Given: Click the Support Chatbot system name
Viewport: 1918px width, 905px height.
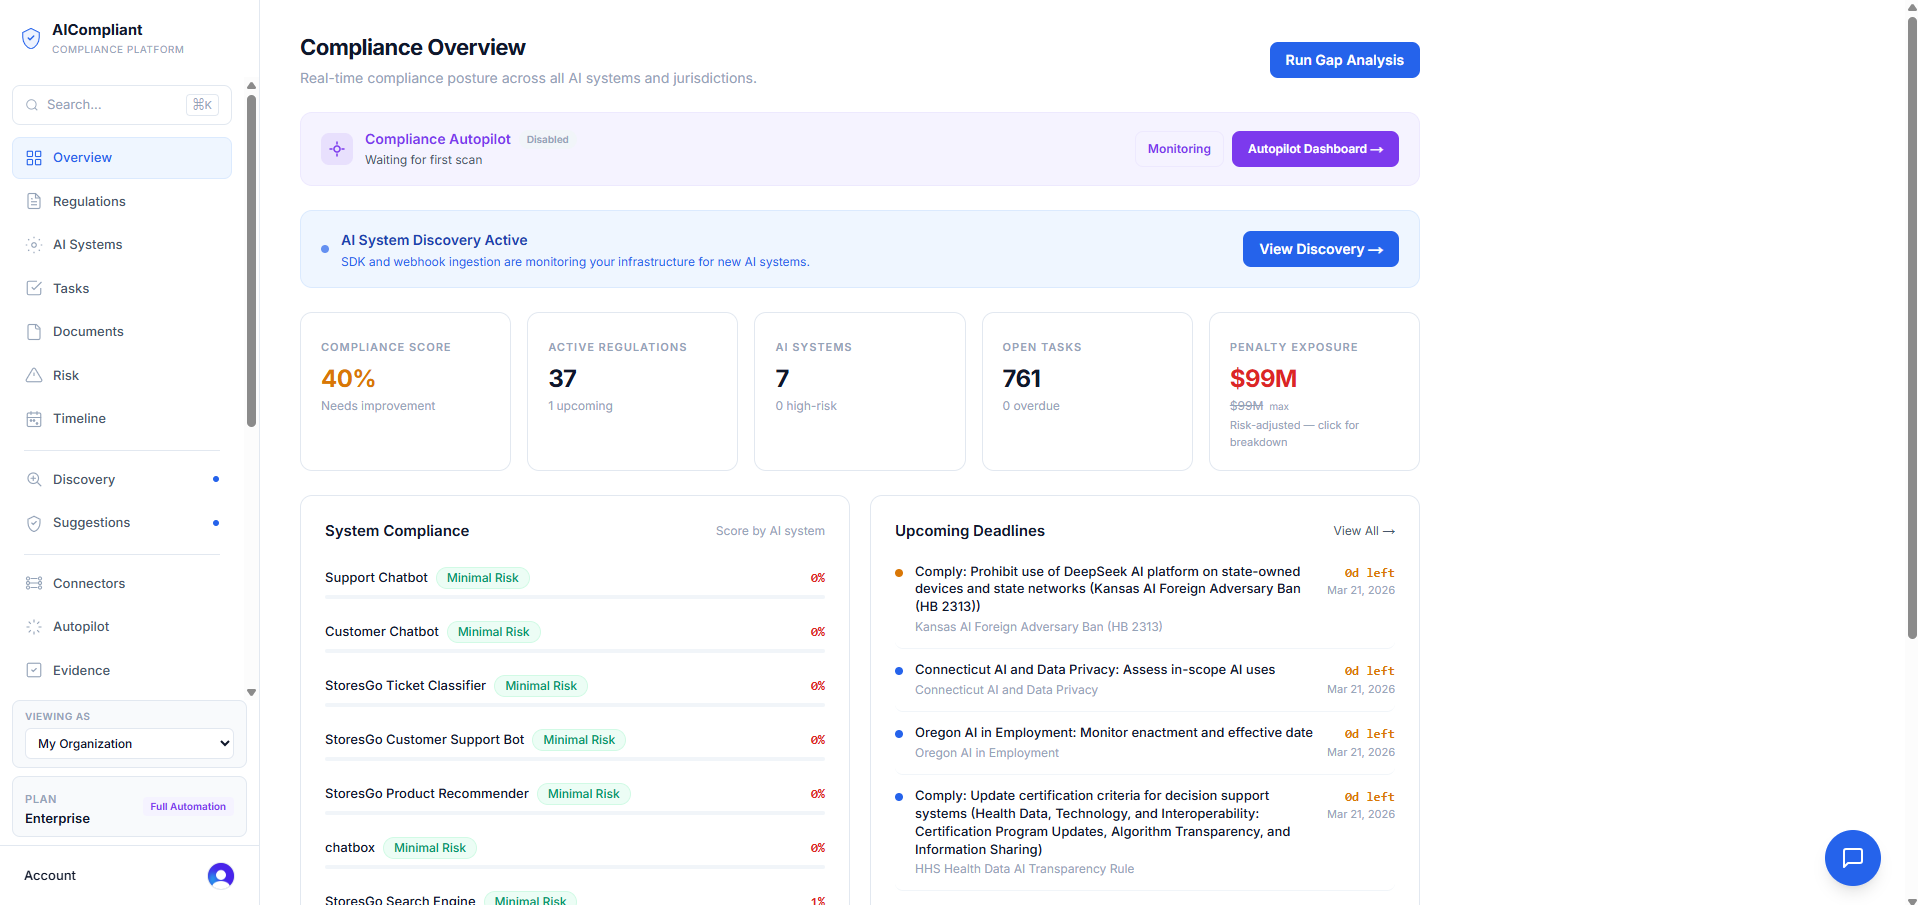Looking at the screenshot, I should tap(376, 578).
